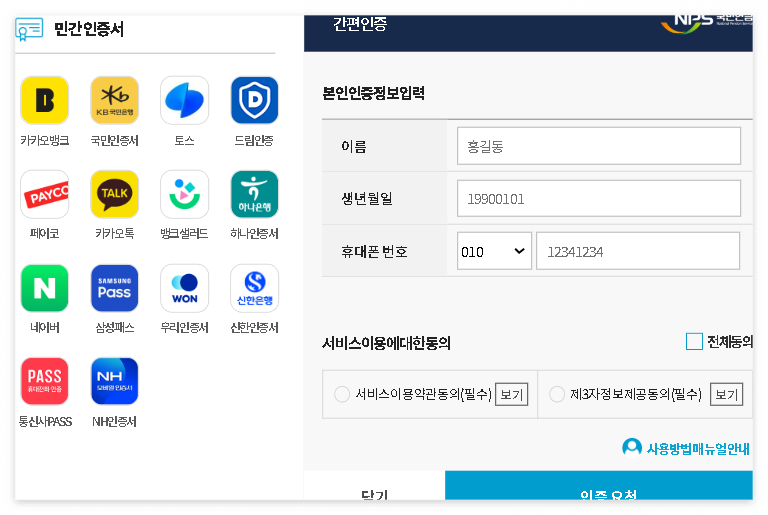The width and height of the screenshot is (768, 515).
Task: Choose the Samsung Pass (삼성패스) icon
Action: [x=115, y=288]
